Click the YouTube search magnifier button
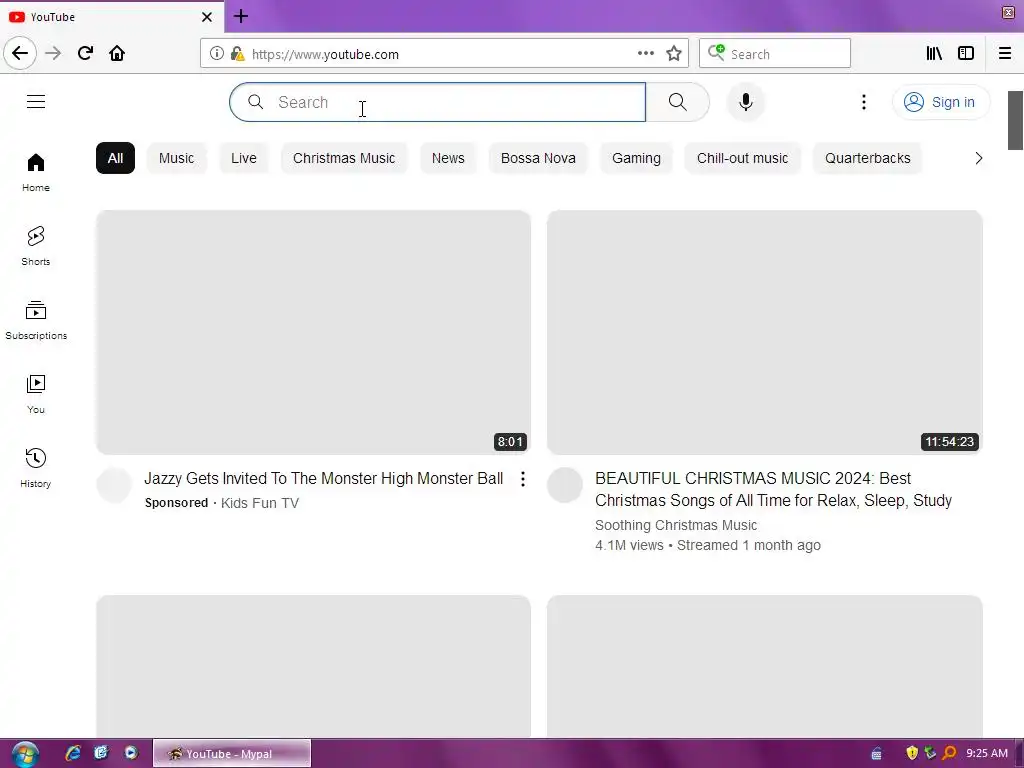The height and width of the screenshot is (768, 1024). [677, 102]
